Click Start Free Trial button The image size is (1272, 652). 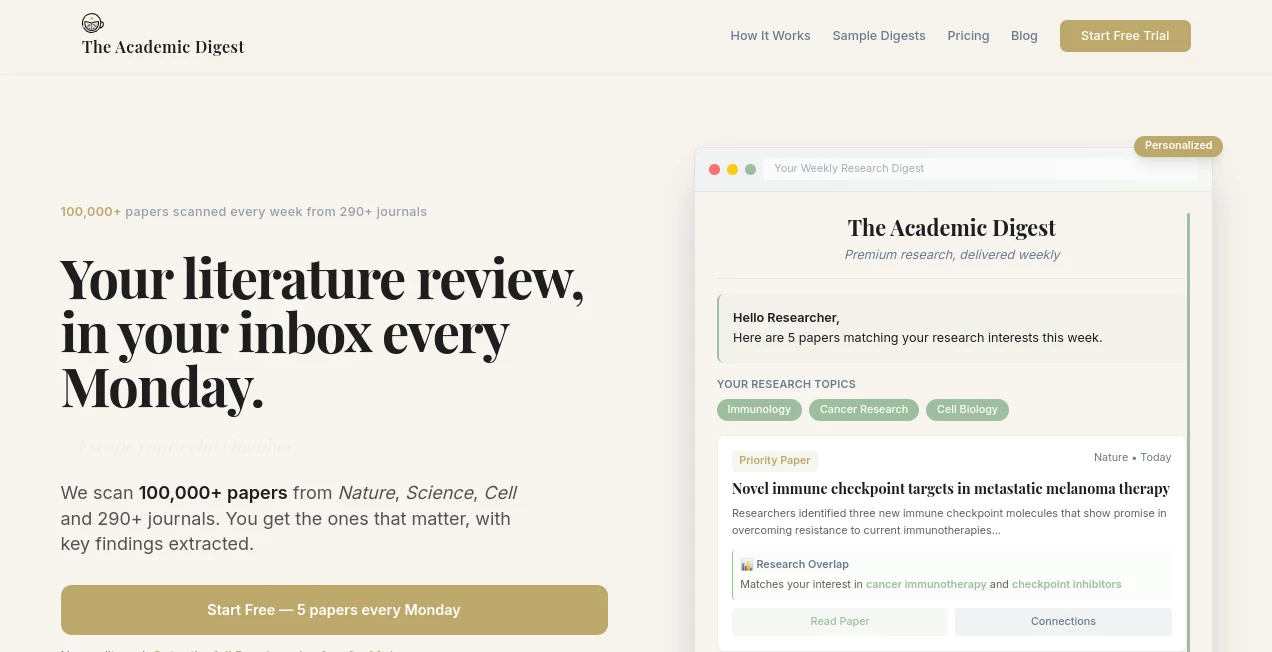tap(1125, 36)
